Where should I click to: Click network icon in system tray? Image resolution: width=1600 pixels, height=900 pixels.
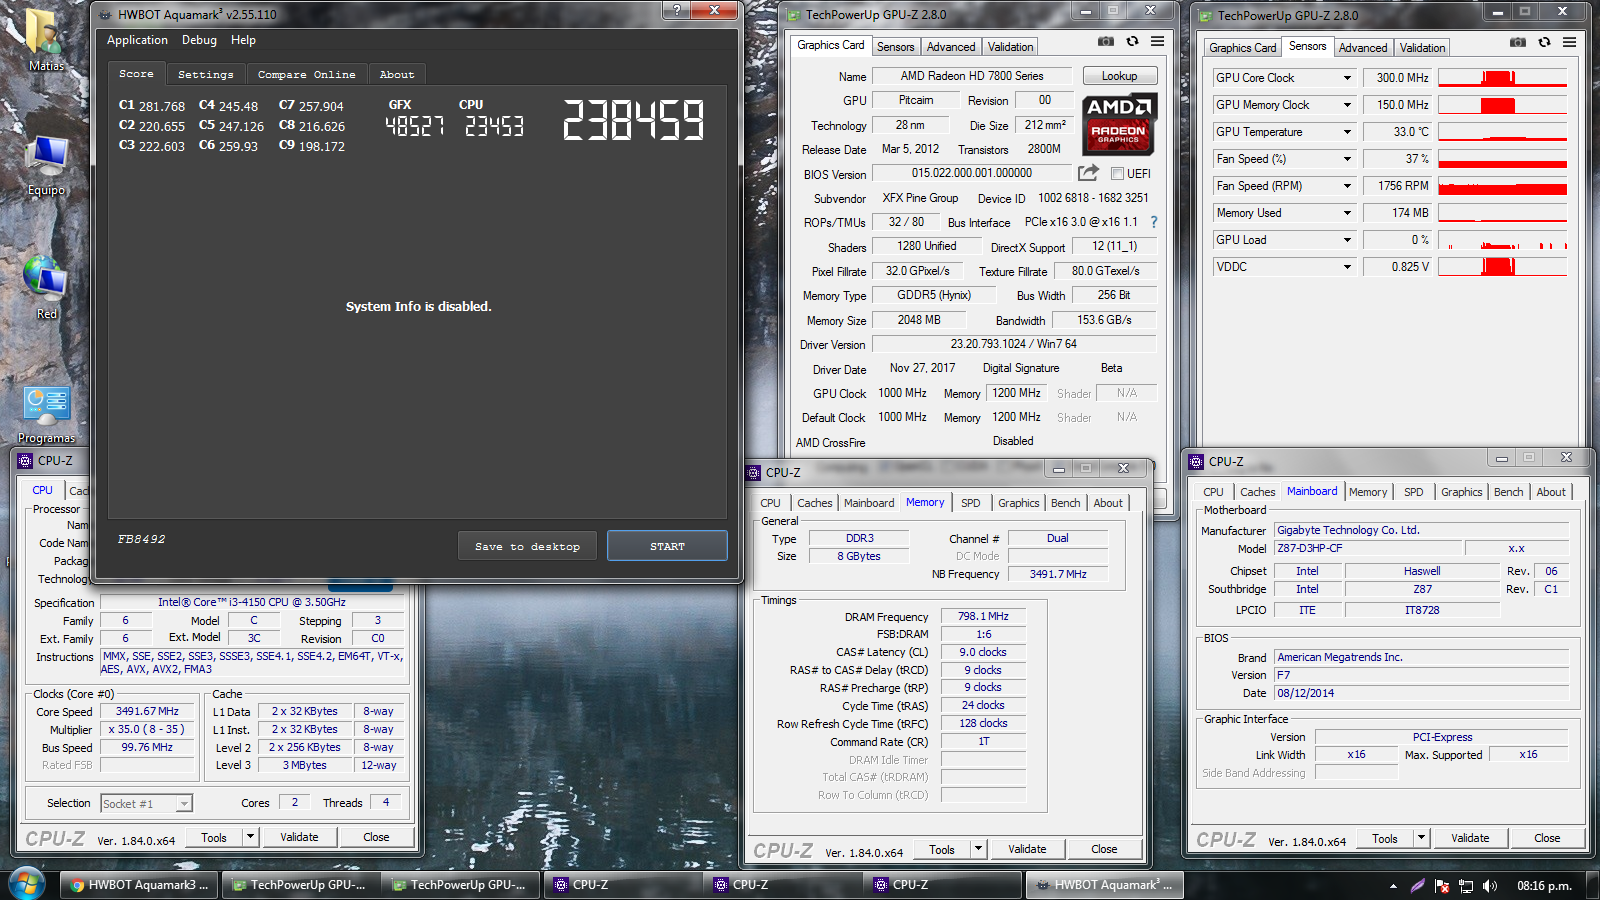coord(1466,886)
